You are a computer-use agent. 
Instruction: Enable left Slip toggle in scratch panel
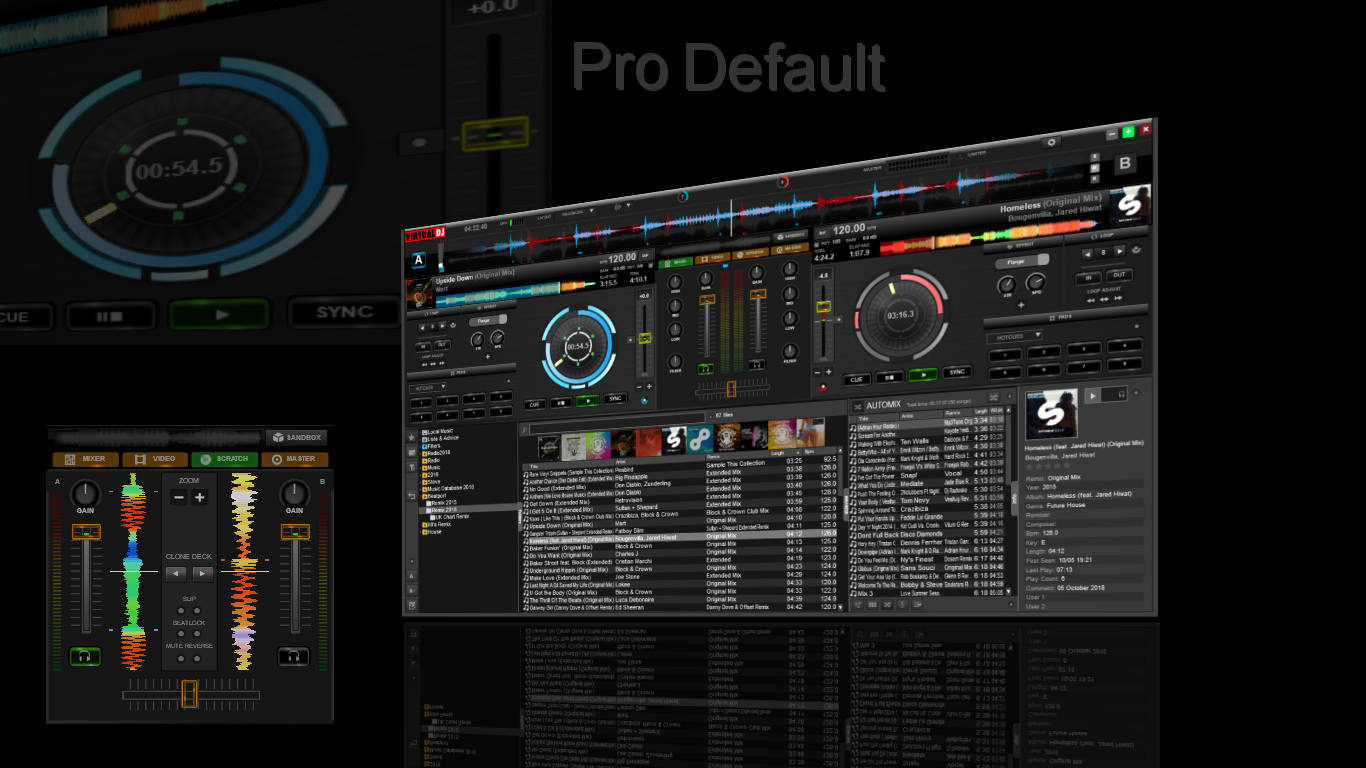181,611
